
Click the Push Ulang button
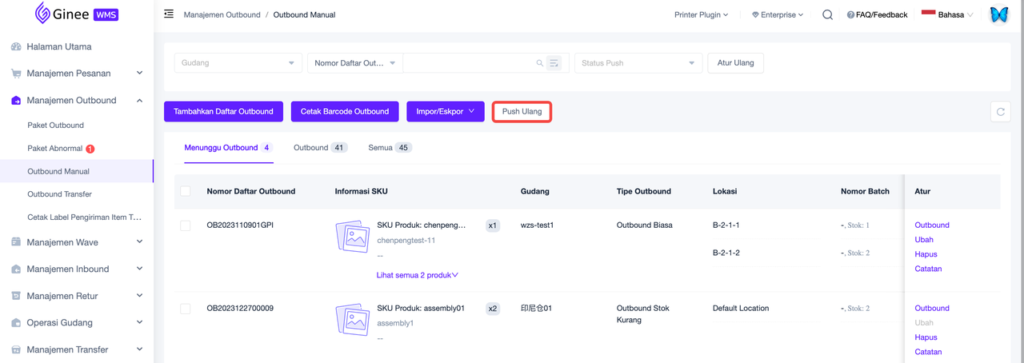click(522, 112)
